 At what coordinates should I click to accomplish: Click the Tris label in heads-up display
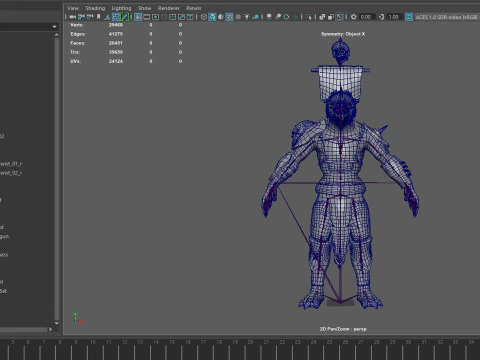click(75, 52)
